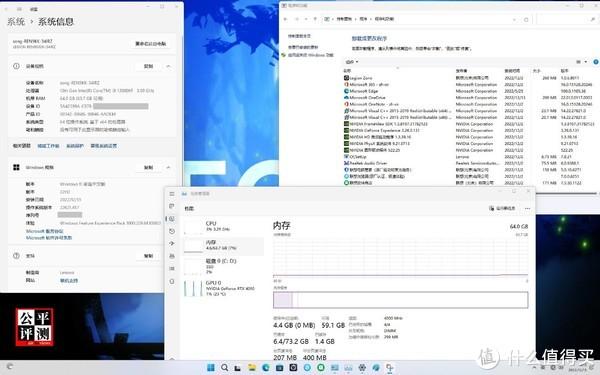Show hidden system tray icons chevron
This screenshot has height=375, width=600.
click(534, 368)
